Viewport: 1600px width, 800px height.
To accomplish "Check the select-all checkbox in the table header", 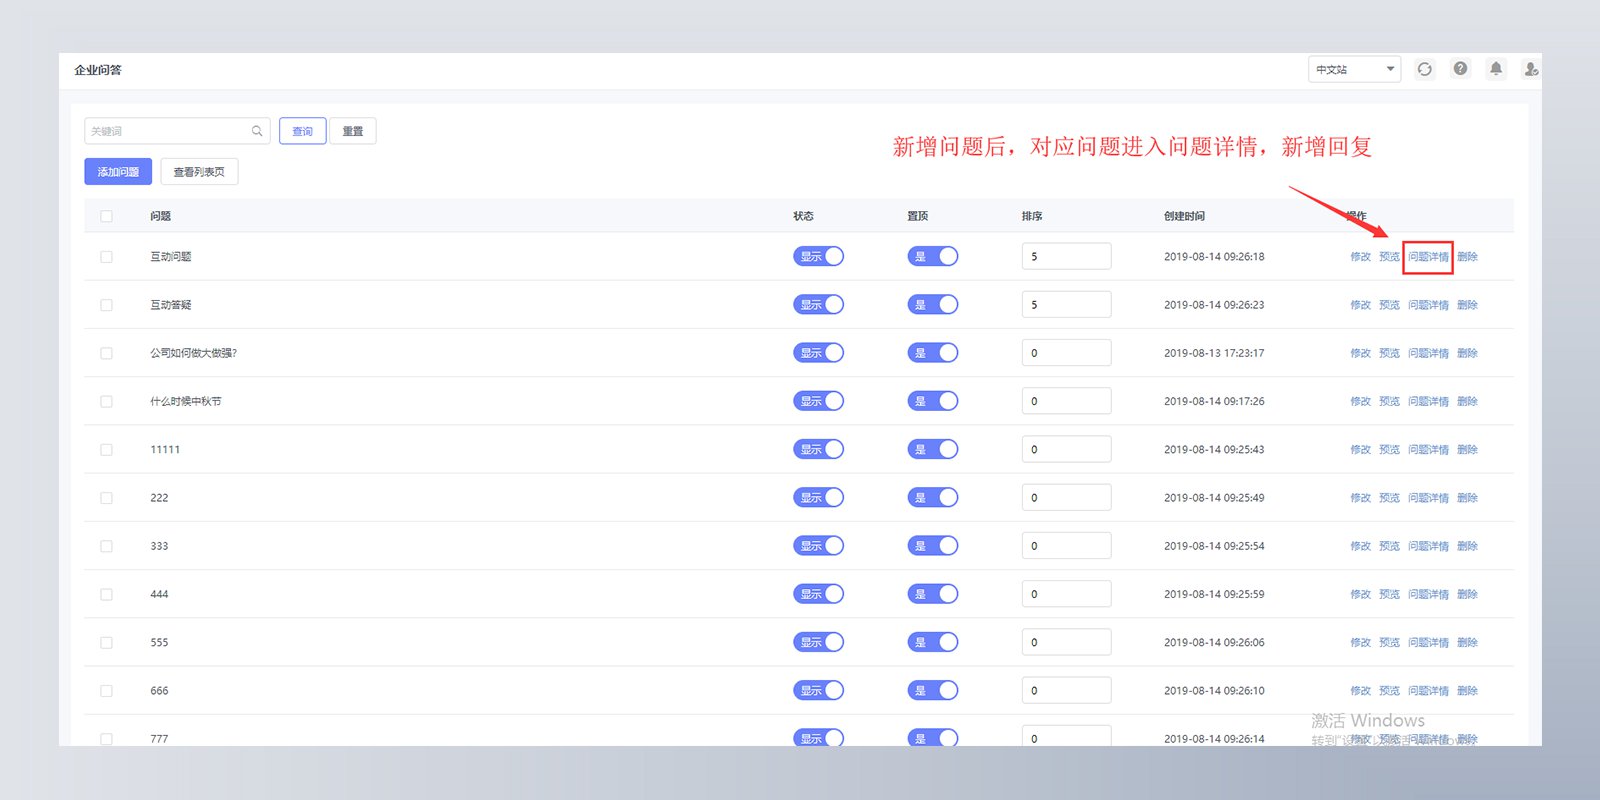I will click(x=106, y=216).
